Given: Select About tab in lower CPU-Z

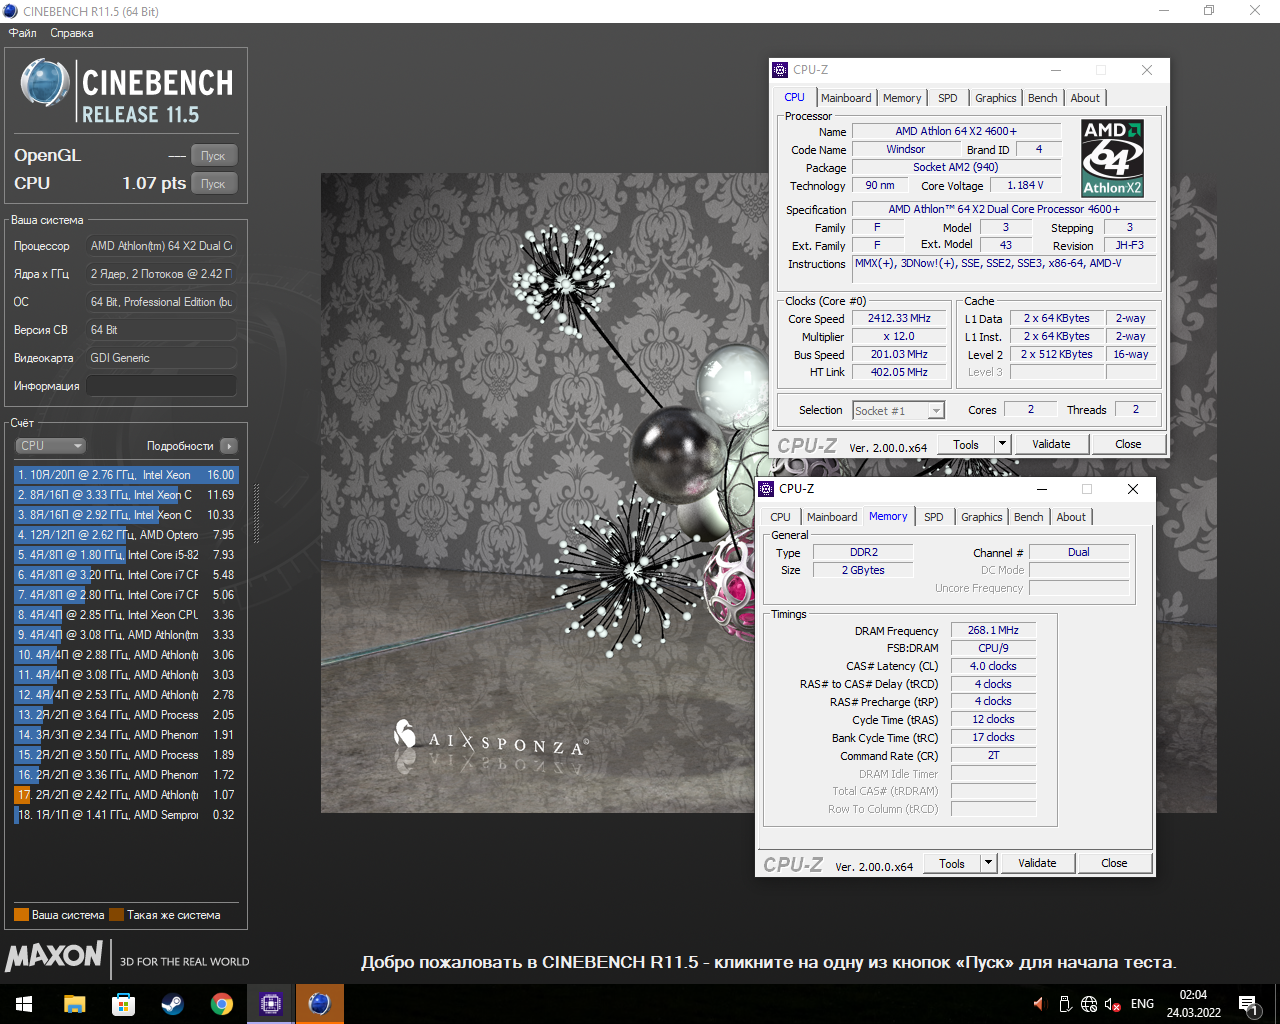Looking at the screenshot, I should (1071, 517).
